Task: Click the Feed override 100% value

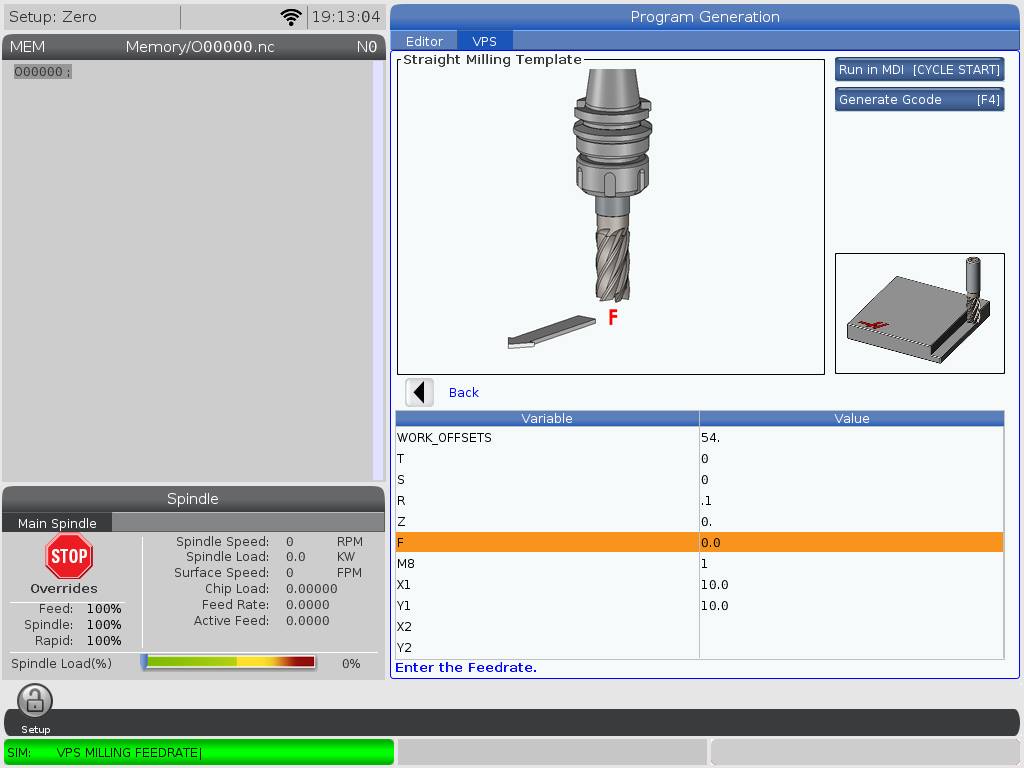Action: pyautogui.click(x=104, y=609)
